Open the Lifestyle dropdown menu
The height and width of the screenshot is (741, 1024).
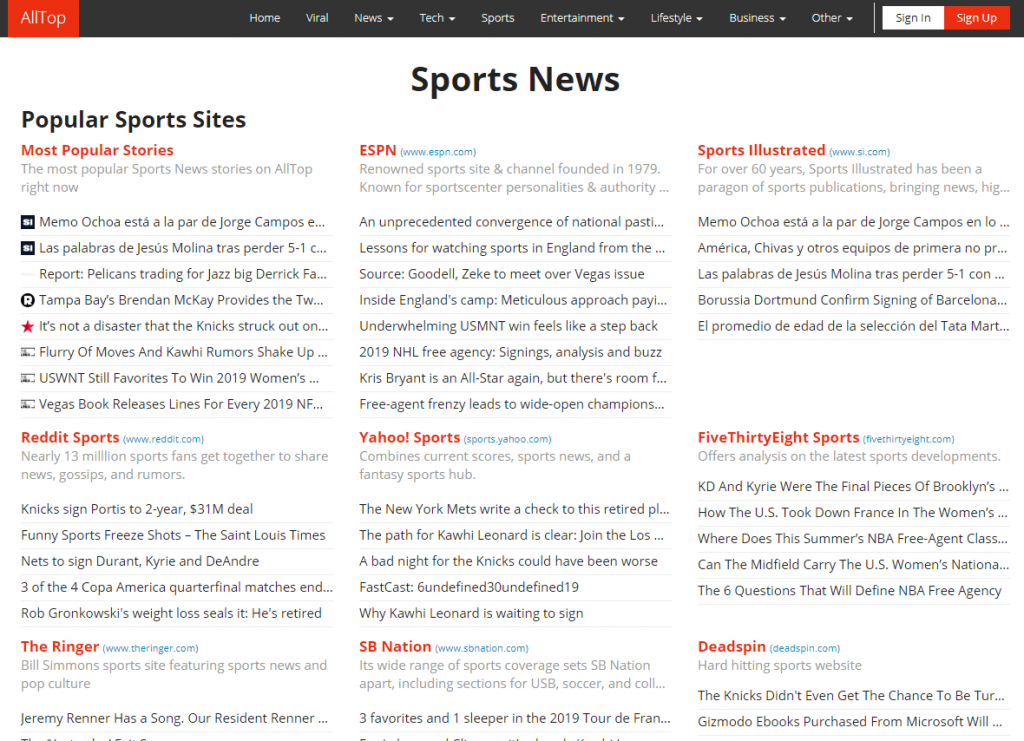tap(677, 18)
